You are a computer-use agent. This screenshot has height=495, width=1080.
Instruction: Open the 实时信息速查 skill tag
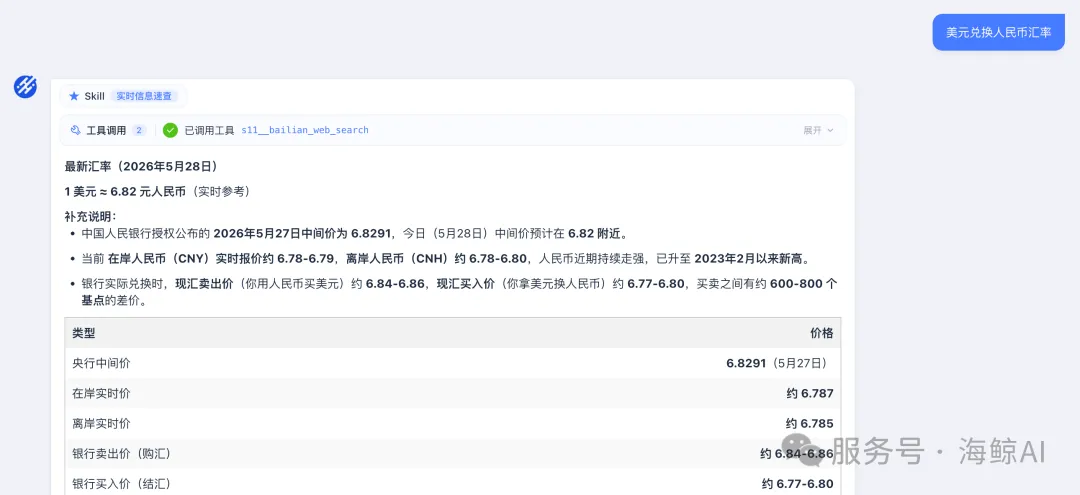point(144,96)
